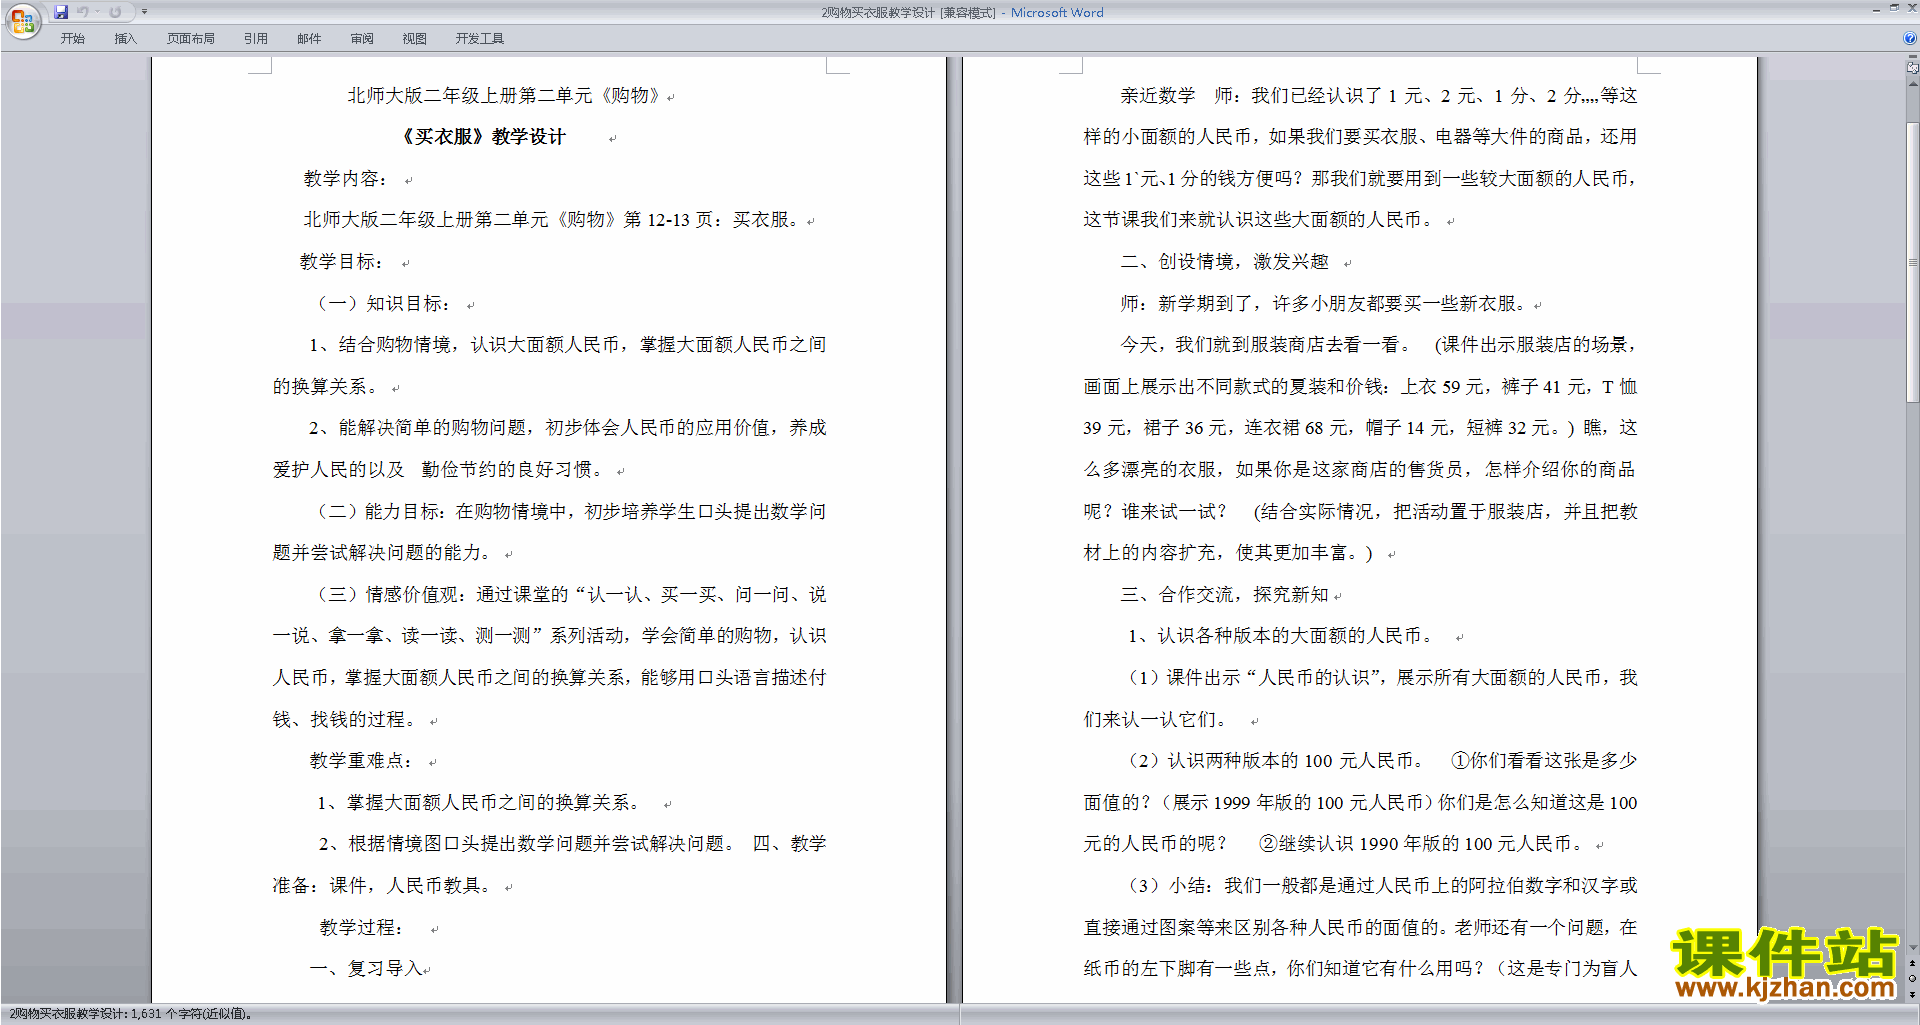Switch to the 插入 ribbon tab
Viewport: 1920px width, 1025px height.
click(x=125, y=38)
